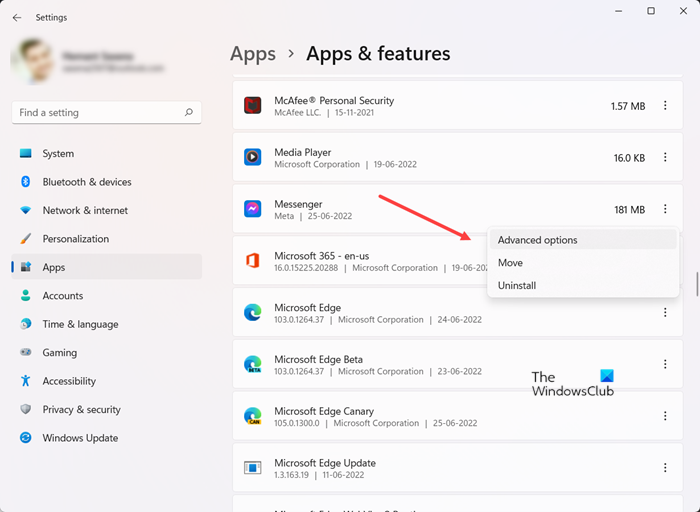Click the Accessibility figure icon

click(26, 381)
